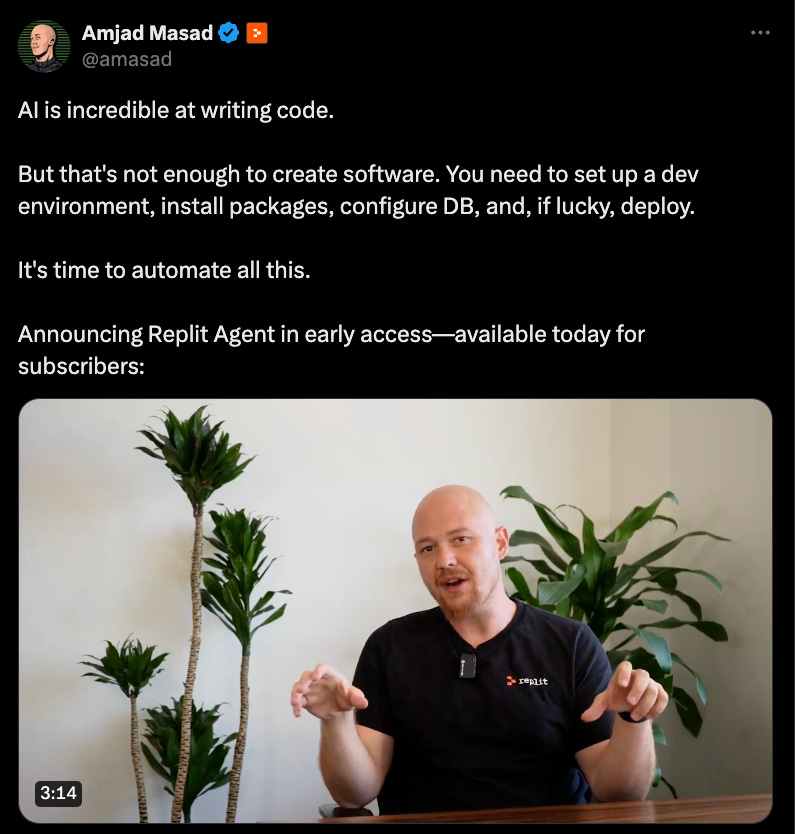The width and height of the screenshot is (795, 834).
Task: Open the @amasad handle link
Action: pyautogui.click(x=127, y=59)
